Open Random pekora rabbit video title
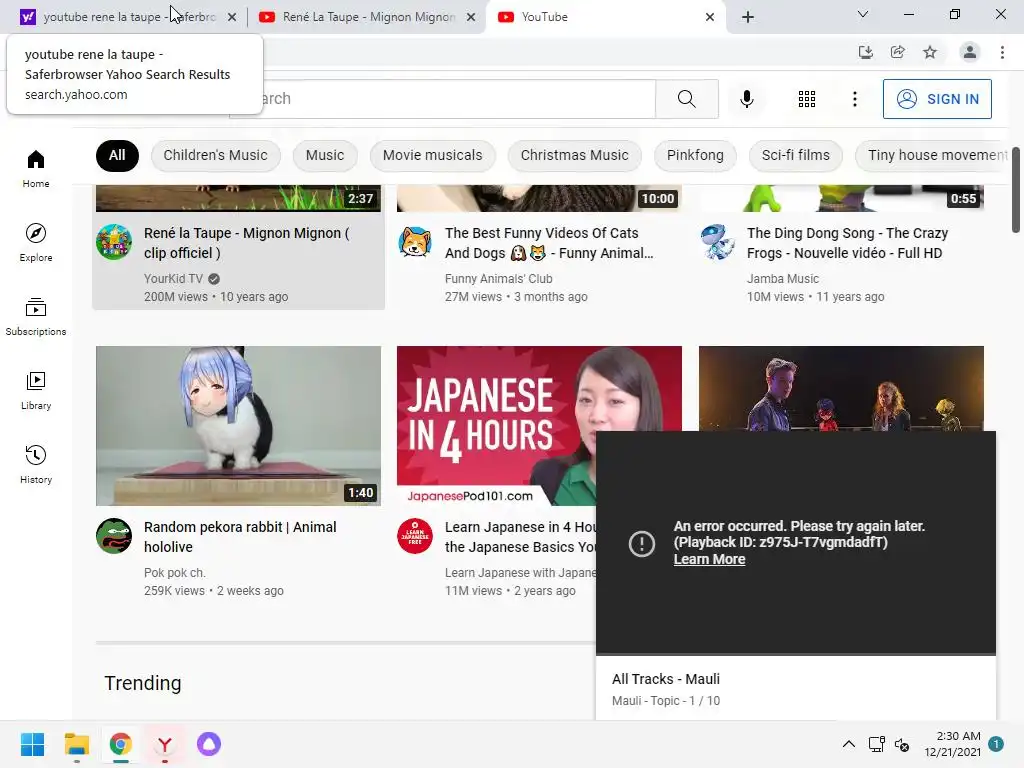The height and width of the screenshot is (768, 1024). [x=240, y=537]
